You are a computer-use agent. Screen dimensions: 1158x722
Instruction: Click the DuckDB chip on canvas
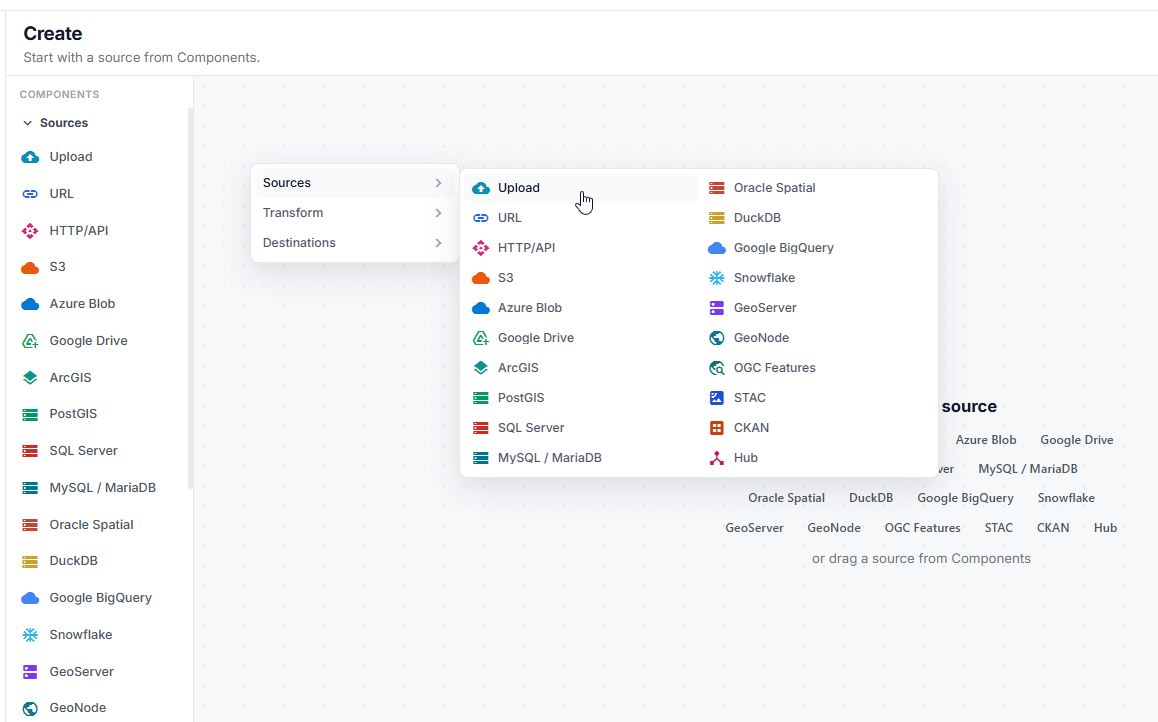click(871, 498)
